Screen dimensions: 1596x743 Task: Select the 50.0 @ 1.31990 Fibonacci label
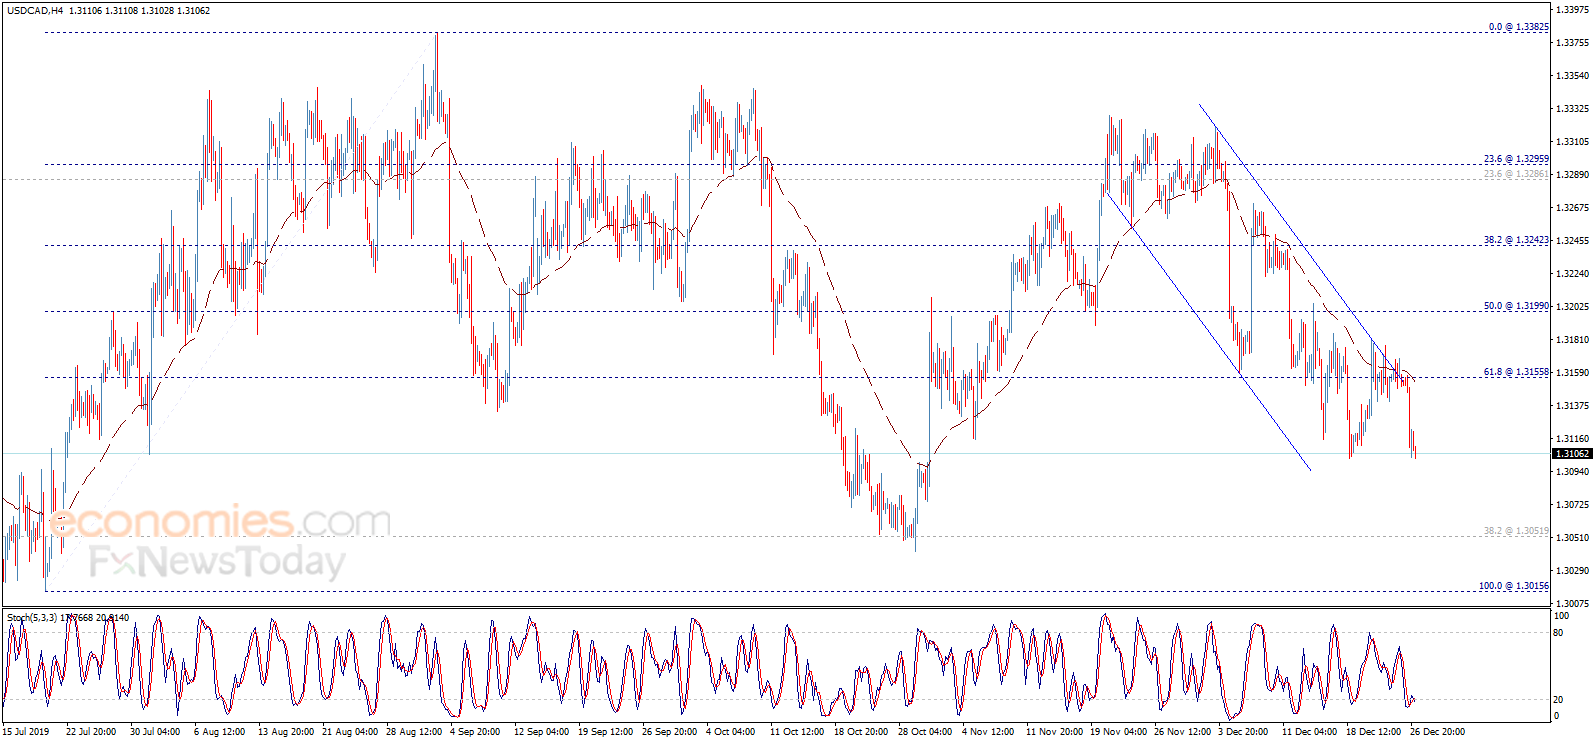[x=1516, y=306]
